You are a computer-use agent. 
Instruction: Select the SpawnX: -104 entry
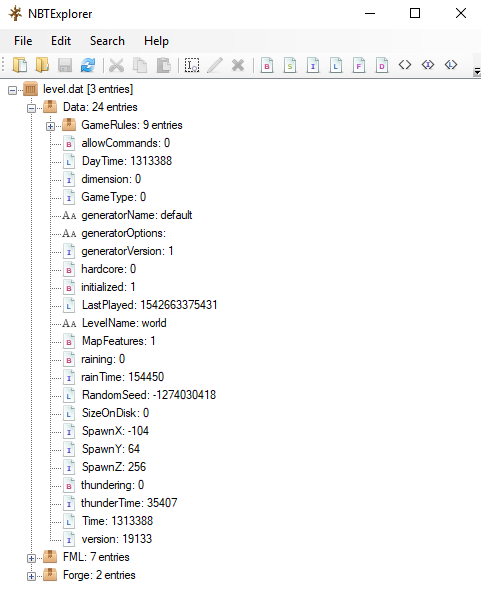tap(116, 431)
